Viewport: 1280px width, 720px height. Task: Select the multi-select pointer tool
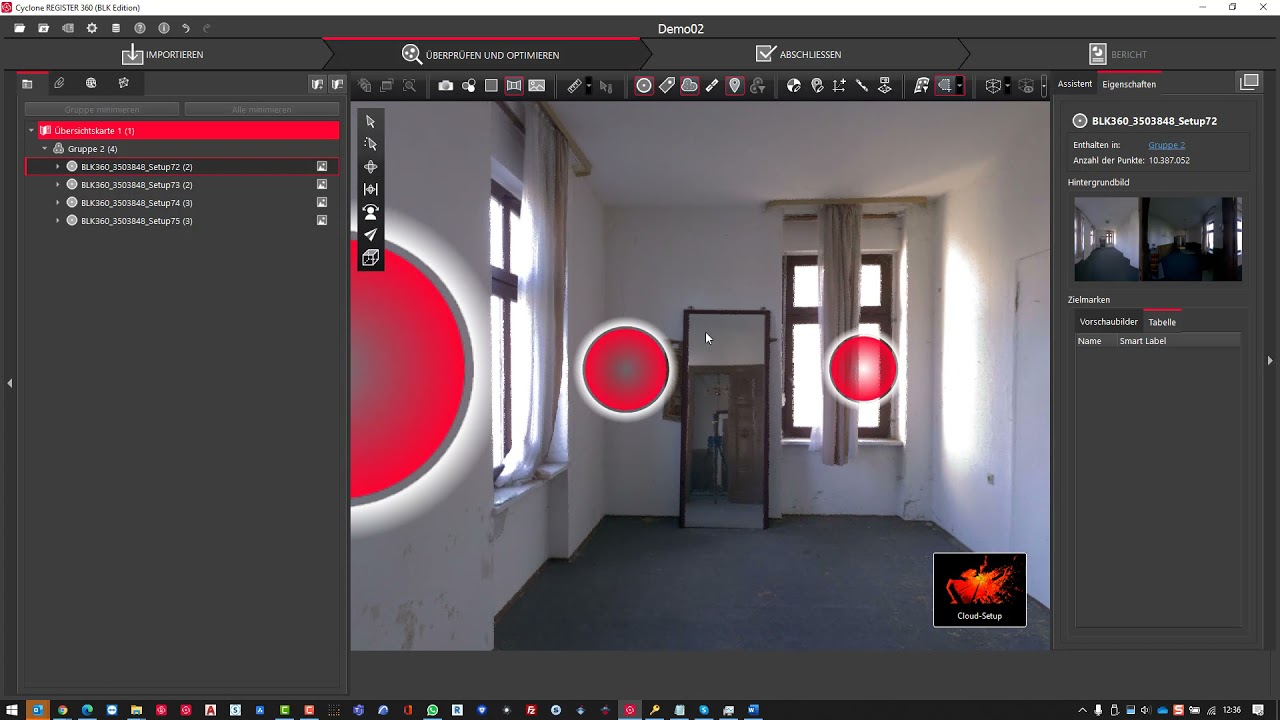click(x=371, y=144)
